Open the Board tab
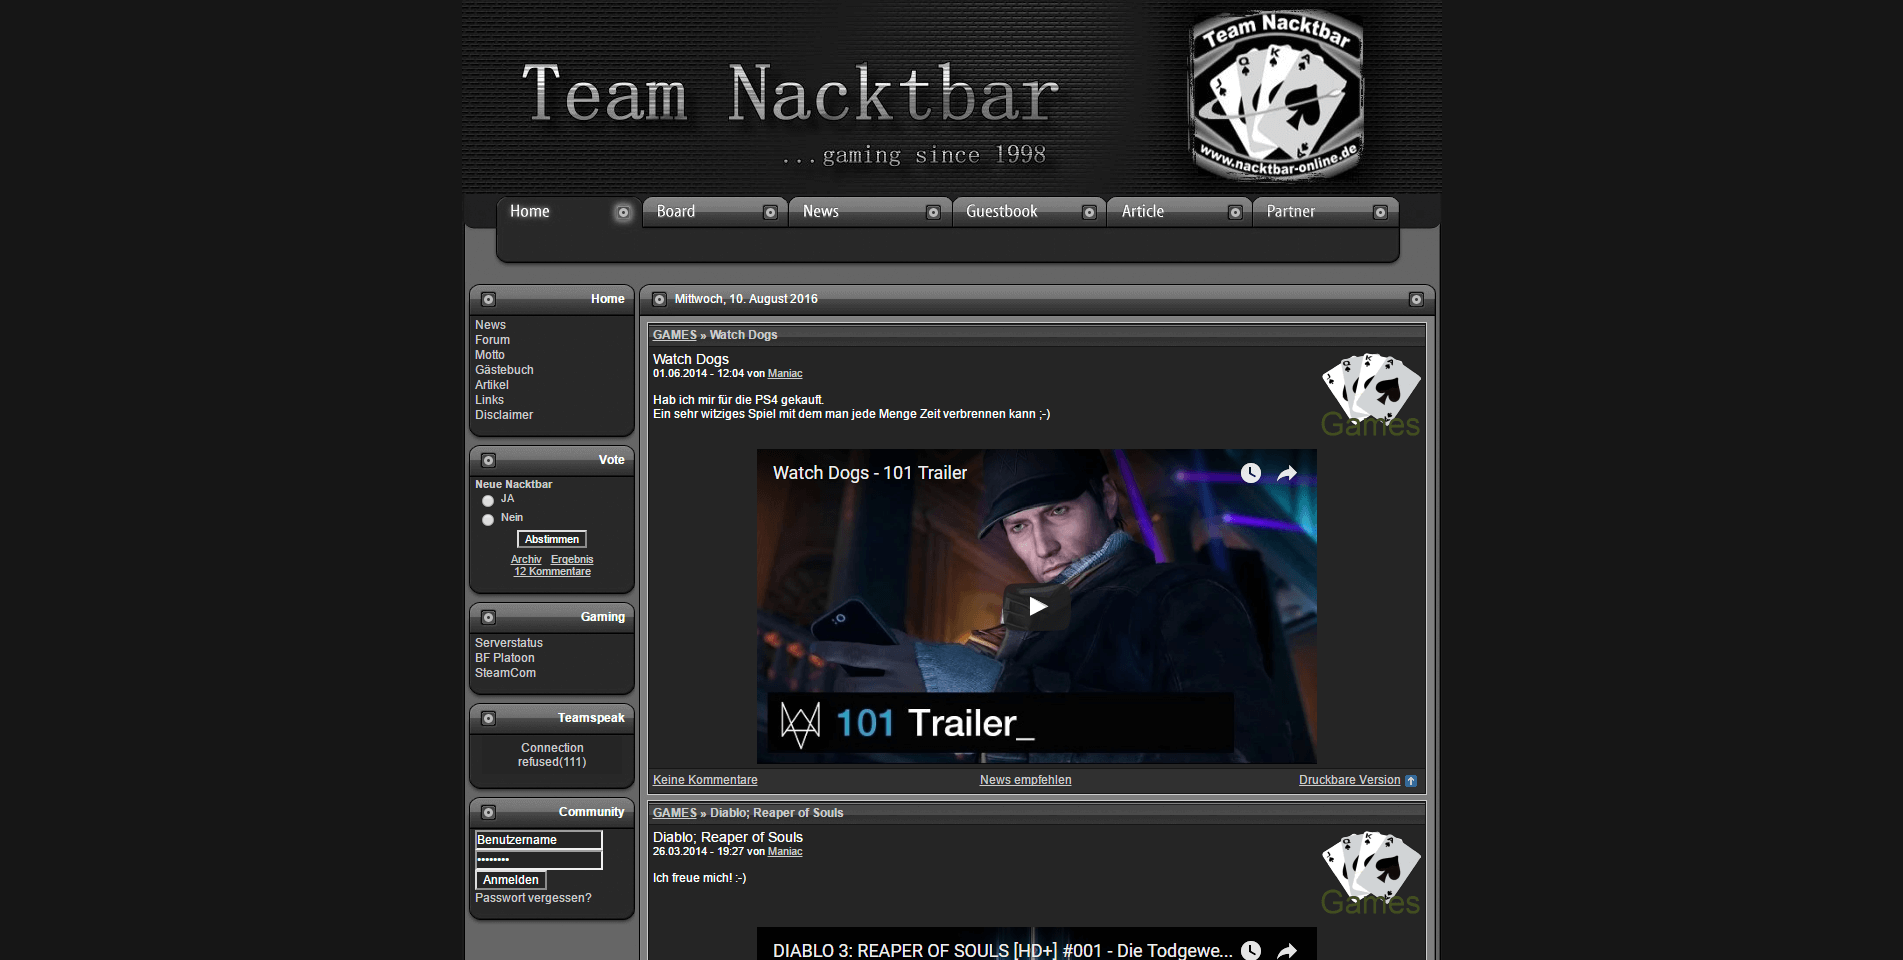This screenshot has height=960, width=1903. coord(676,211)
